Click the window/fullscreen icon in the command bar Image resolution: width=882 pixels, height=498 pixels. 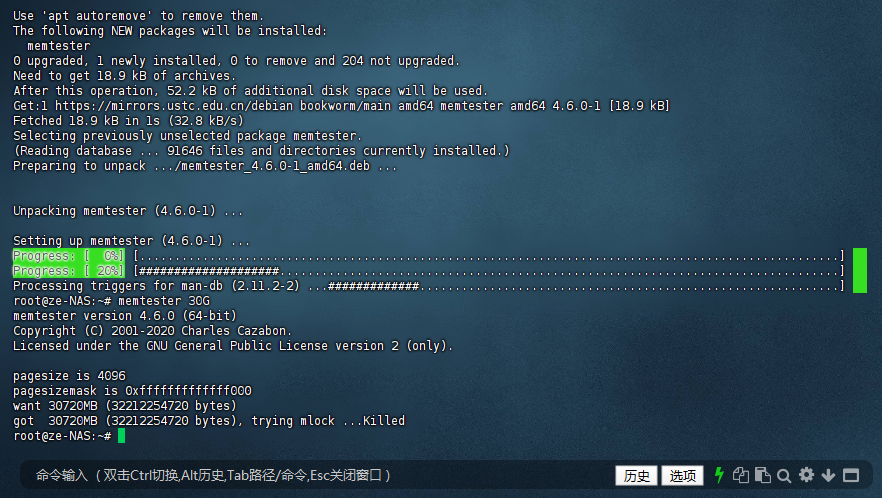tap(850, 475)
